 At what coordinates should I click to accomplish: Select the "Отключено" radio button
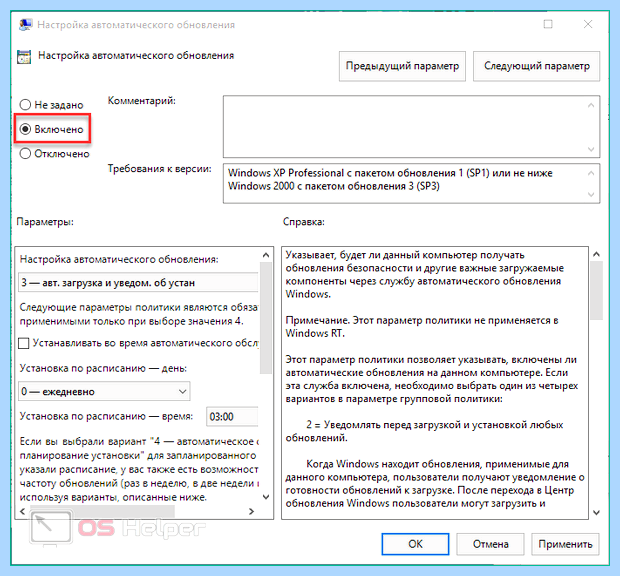[25, 153]
